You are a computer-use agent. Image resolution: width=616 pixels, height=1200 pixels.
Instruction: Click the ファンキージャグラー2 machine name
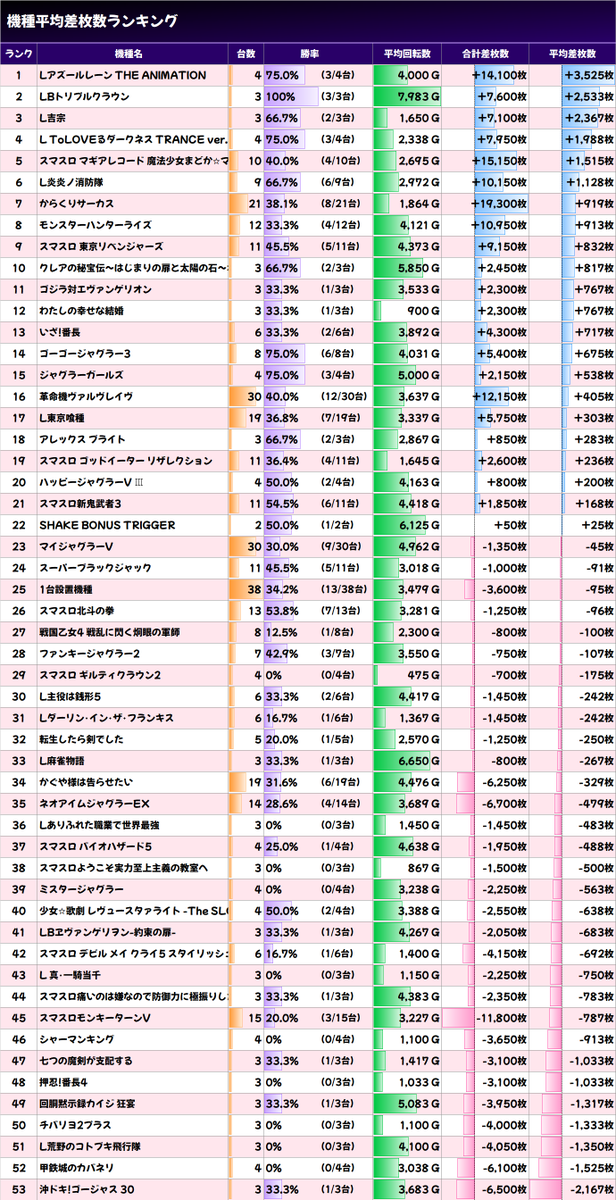(88, 653)
